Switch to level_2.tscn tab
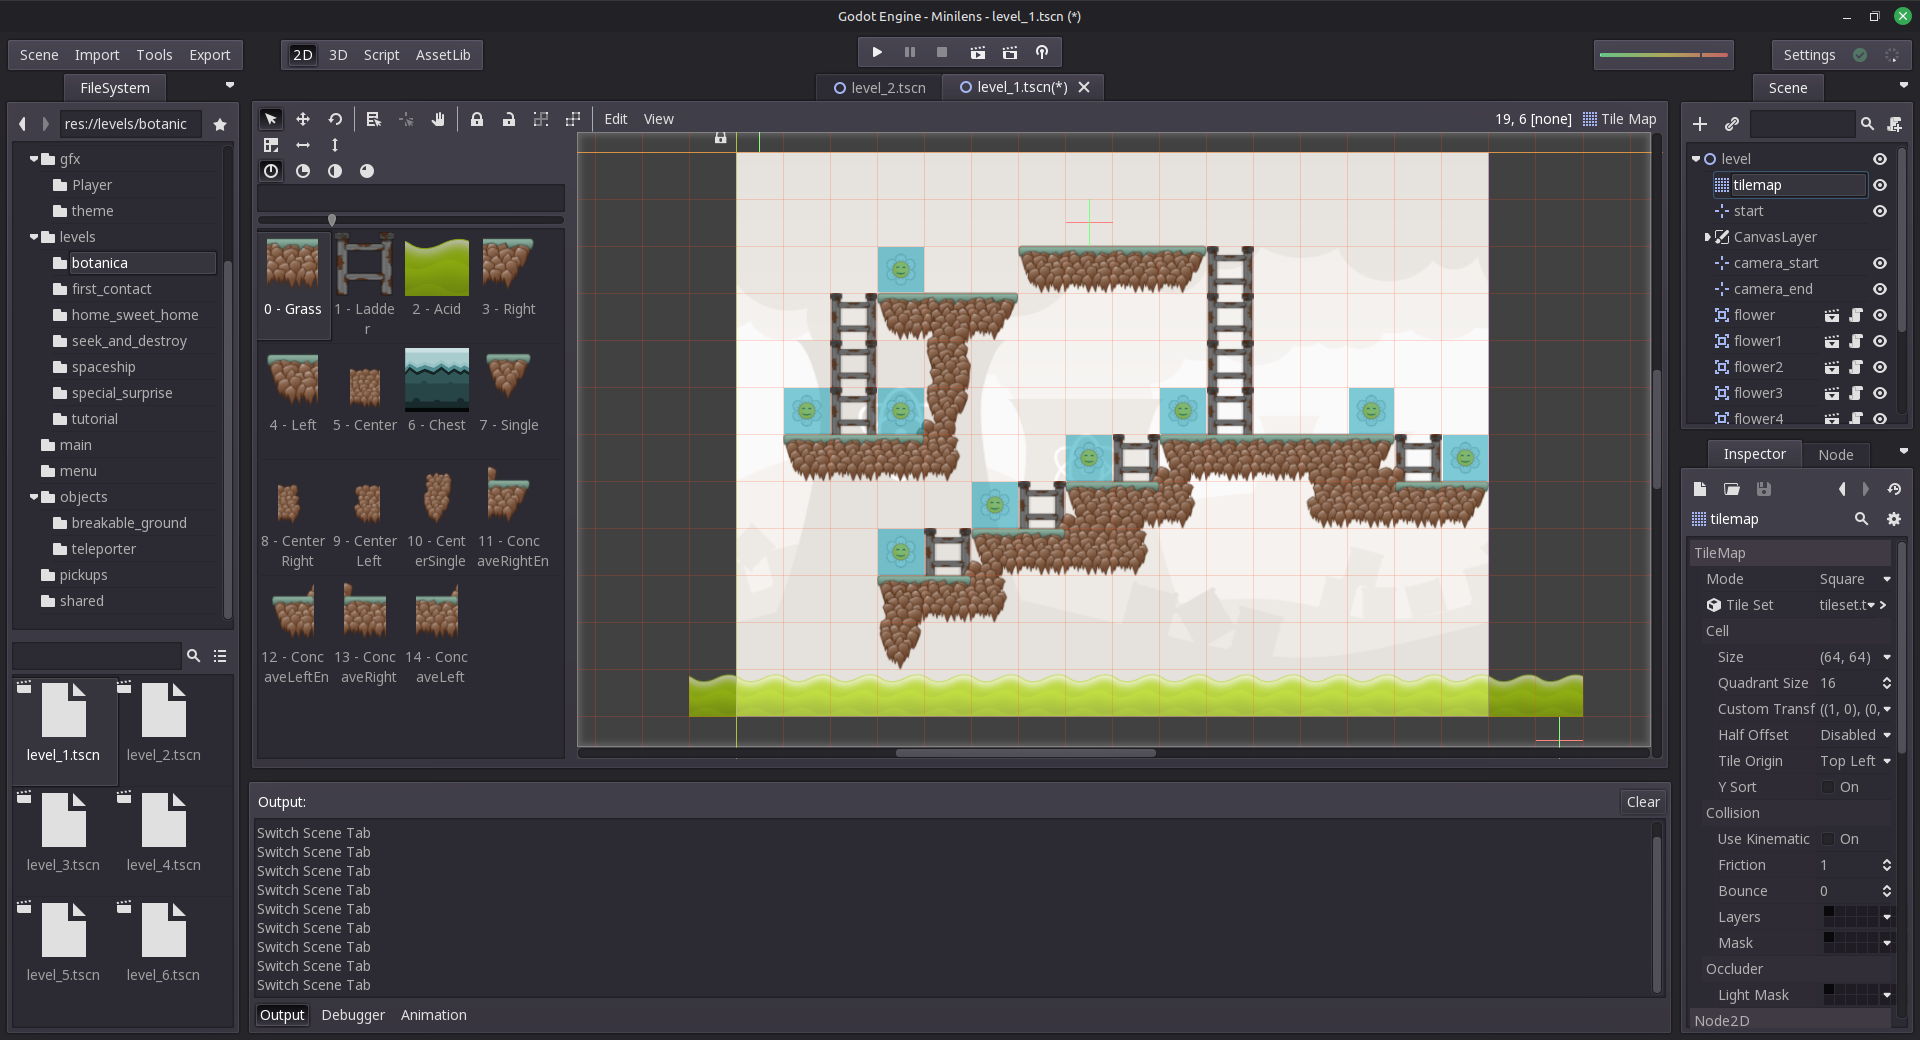Image resolution: width=1920 pixels, height=1040 pixels. 880,88
